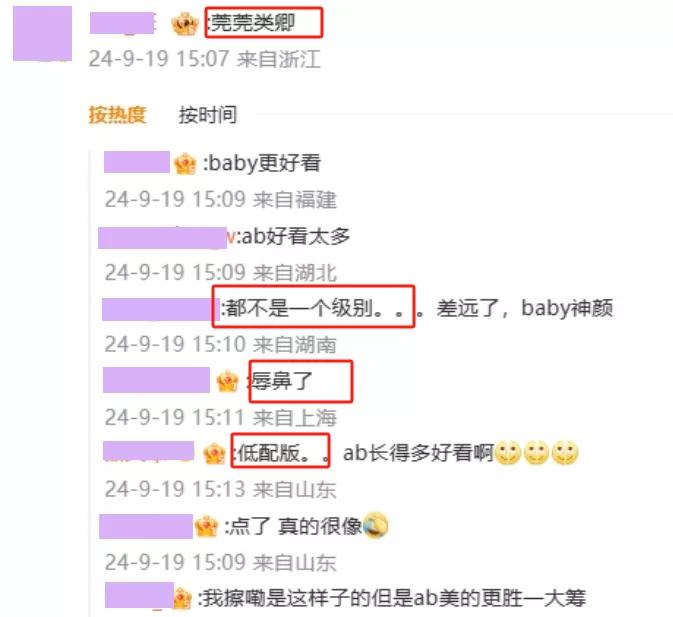Open the username beside '都不是一个级别'
This screenshot has width=673, height=617.
point(161,309)
